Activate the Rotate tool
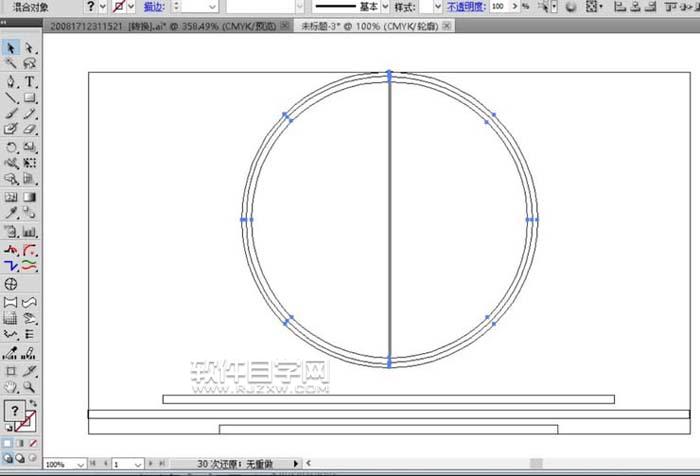 click(11, 147)
